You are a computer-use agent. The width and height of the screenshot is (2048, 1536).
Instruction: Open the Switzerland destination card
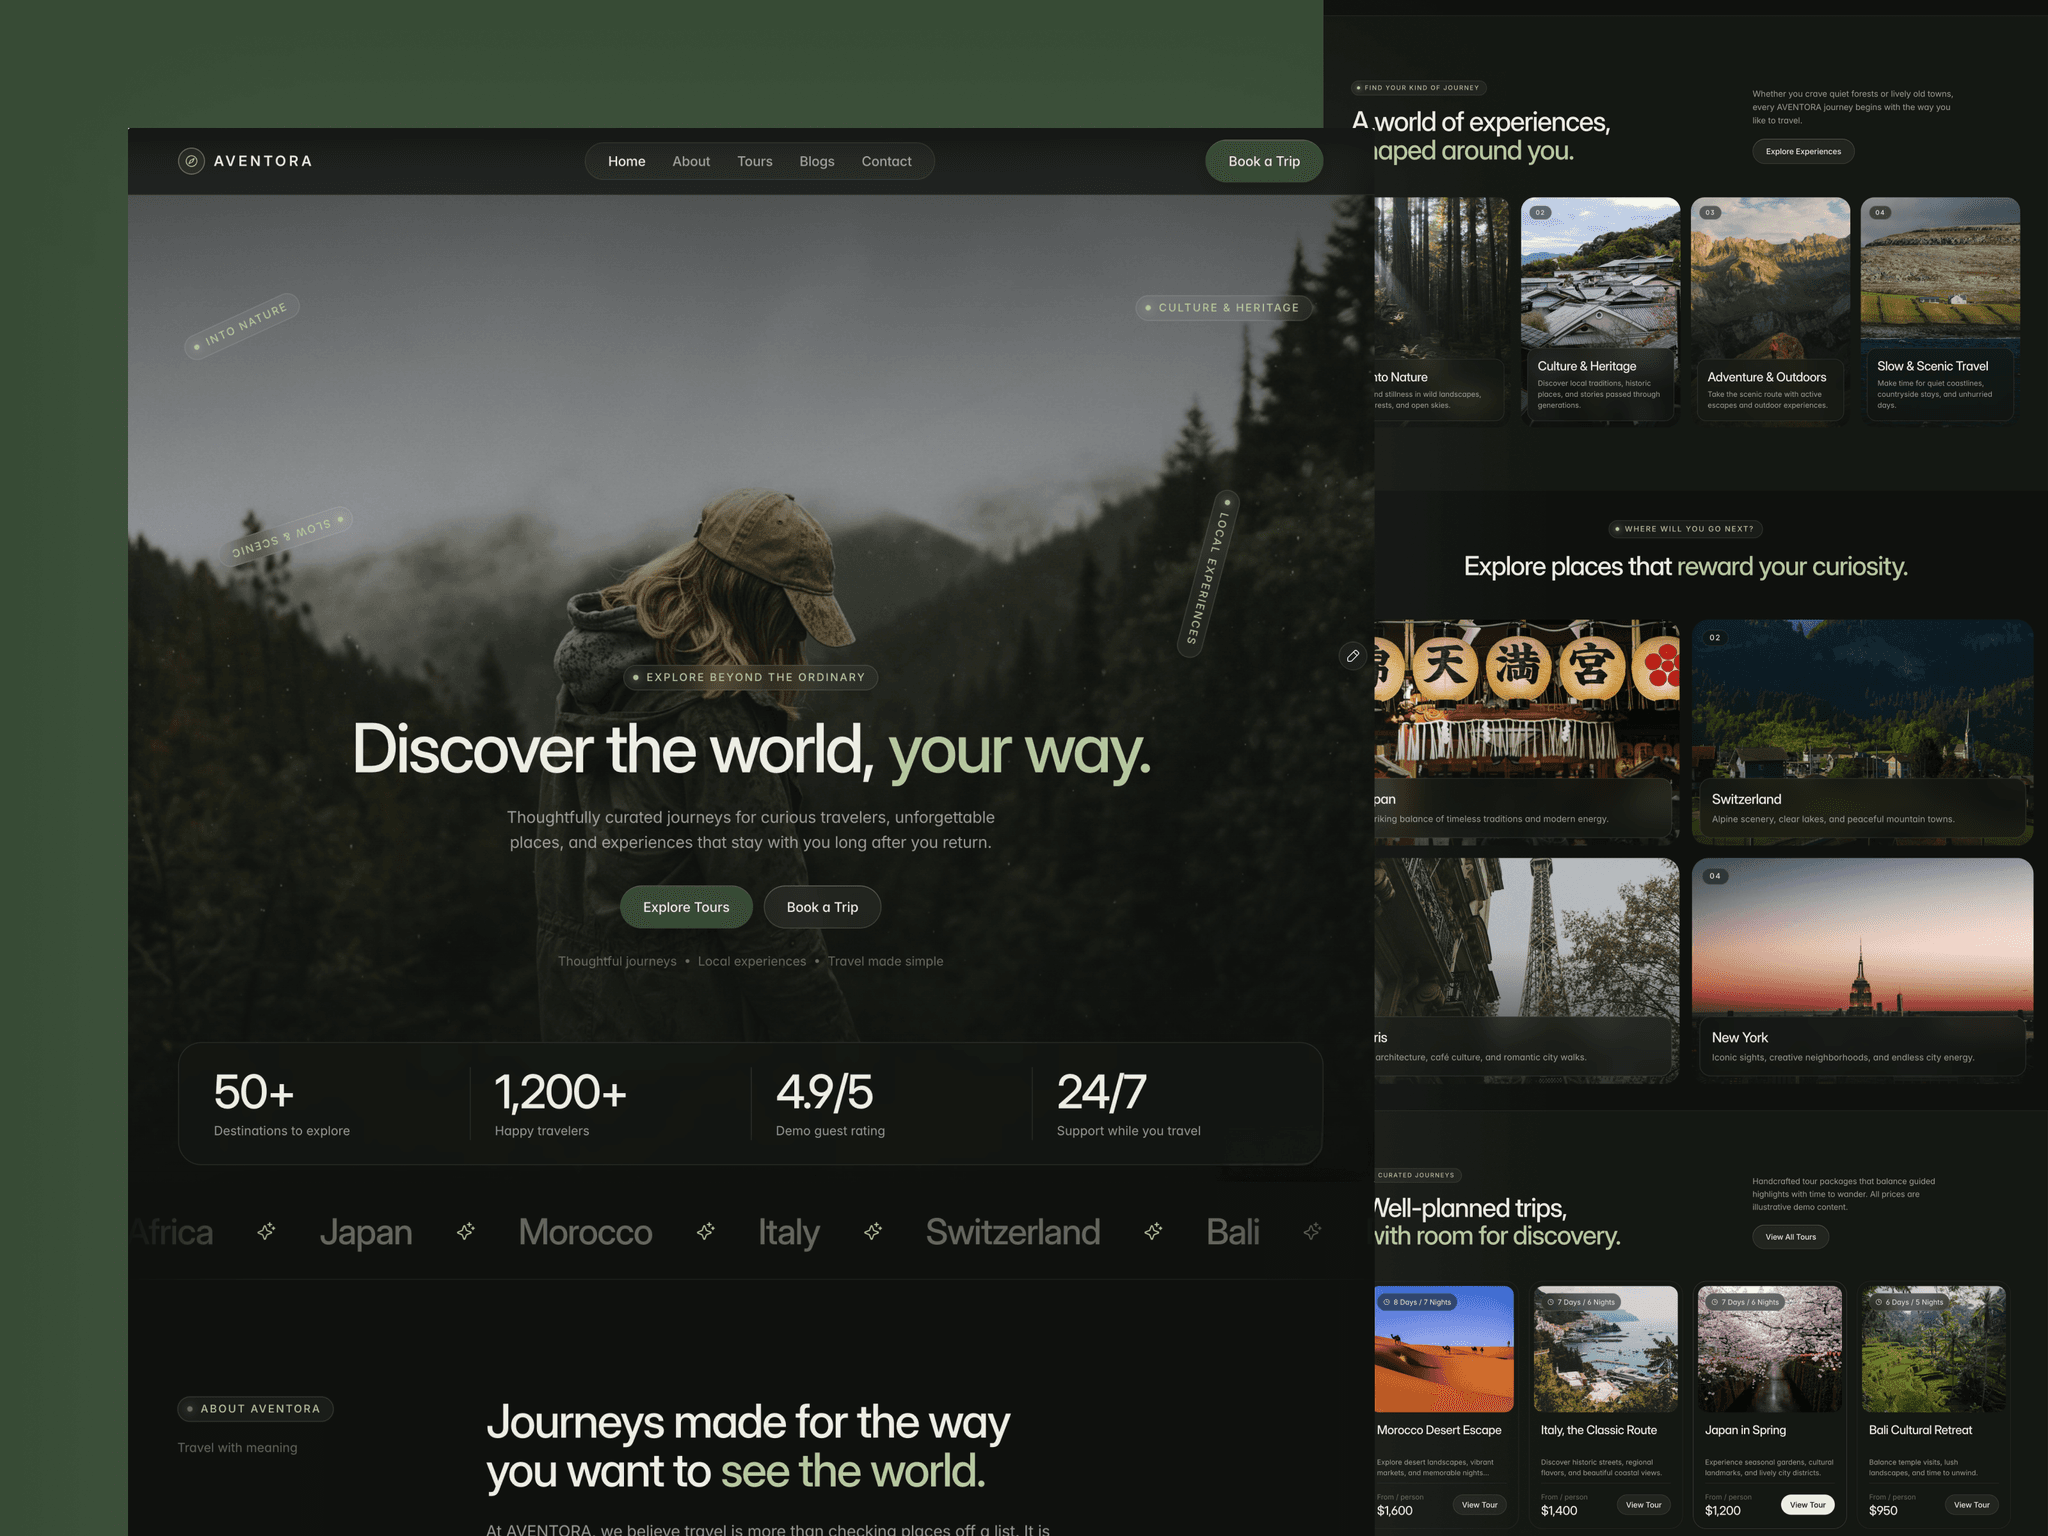[1862, 732]
